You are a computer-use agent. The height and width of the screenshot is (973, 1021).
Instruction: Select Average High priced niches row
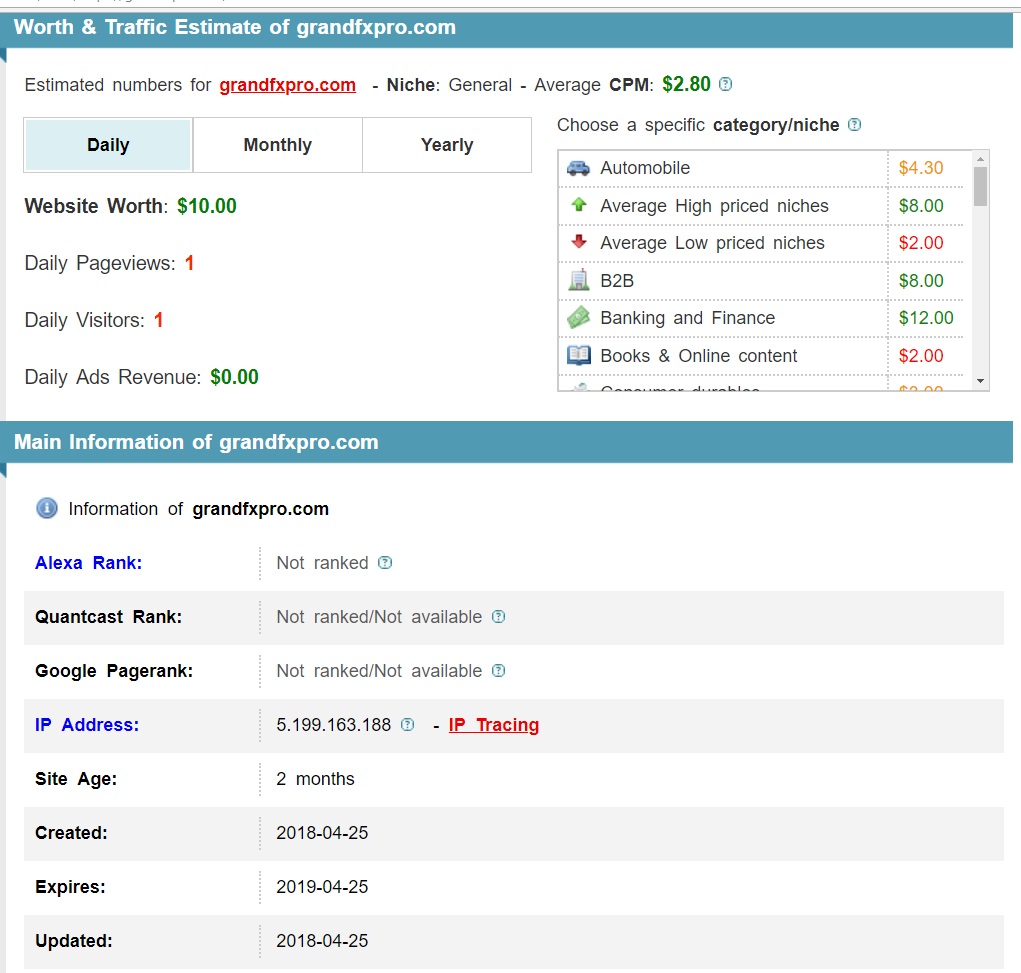coord(761,206)
